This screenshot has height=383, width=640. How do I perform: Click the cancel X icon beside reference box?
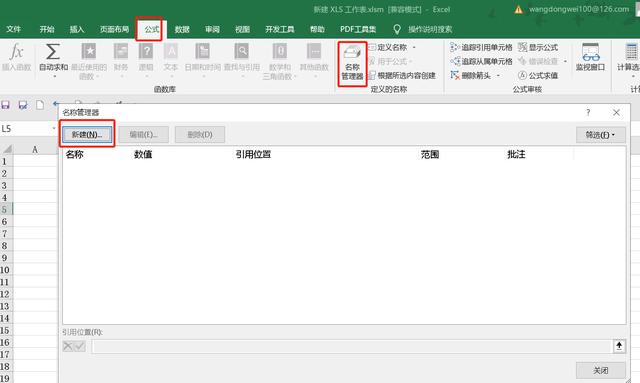pyautogui.click(x=68, y=346)
